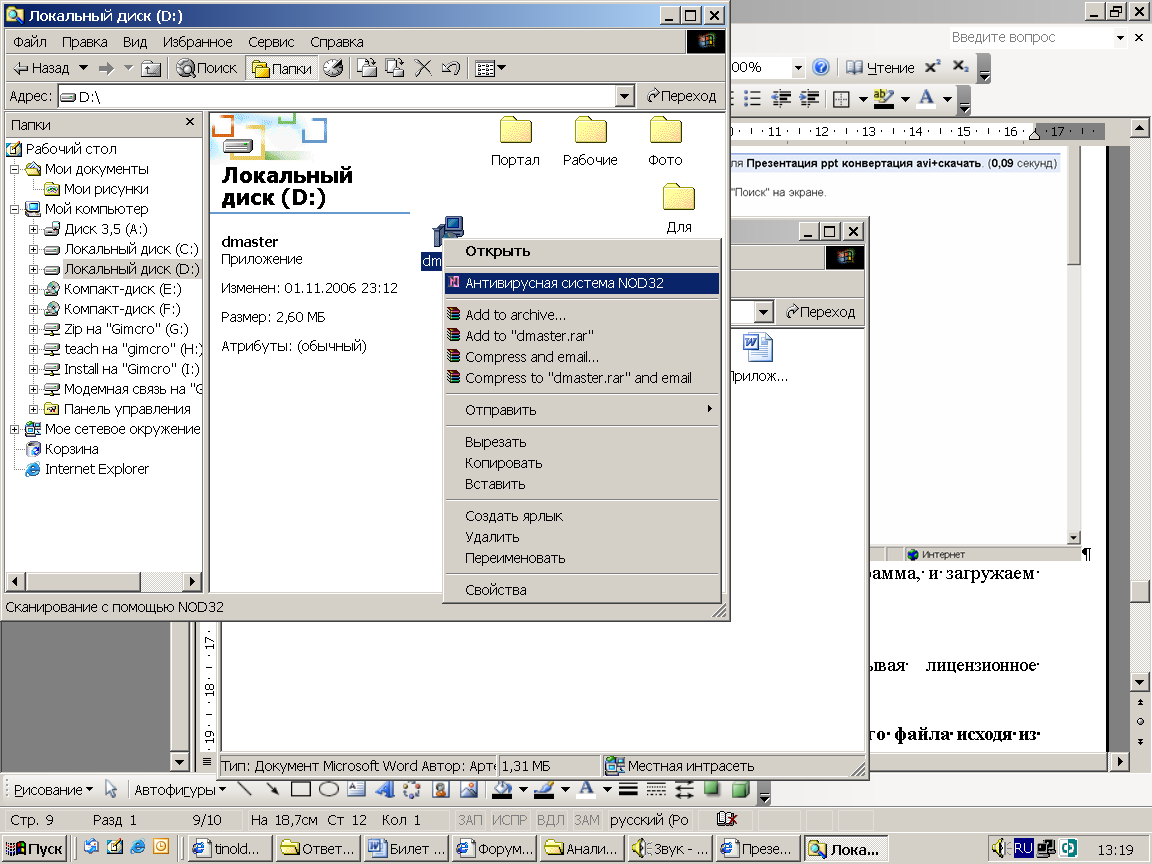Select the Для folder icon

[x=679, y=209]
